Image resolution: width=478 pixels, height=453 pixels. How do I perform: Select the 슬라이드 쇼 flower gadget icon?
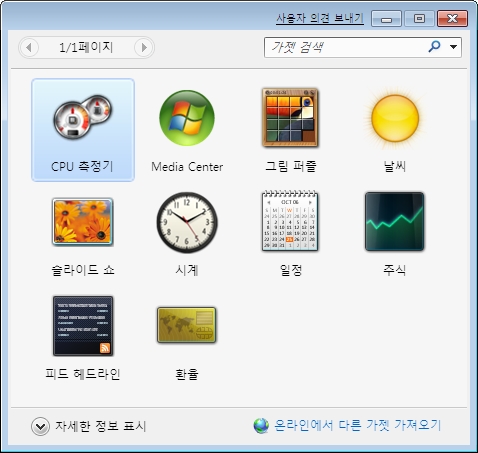tap(83, 222)
